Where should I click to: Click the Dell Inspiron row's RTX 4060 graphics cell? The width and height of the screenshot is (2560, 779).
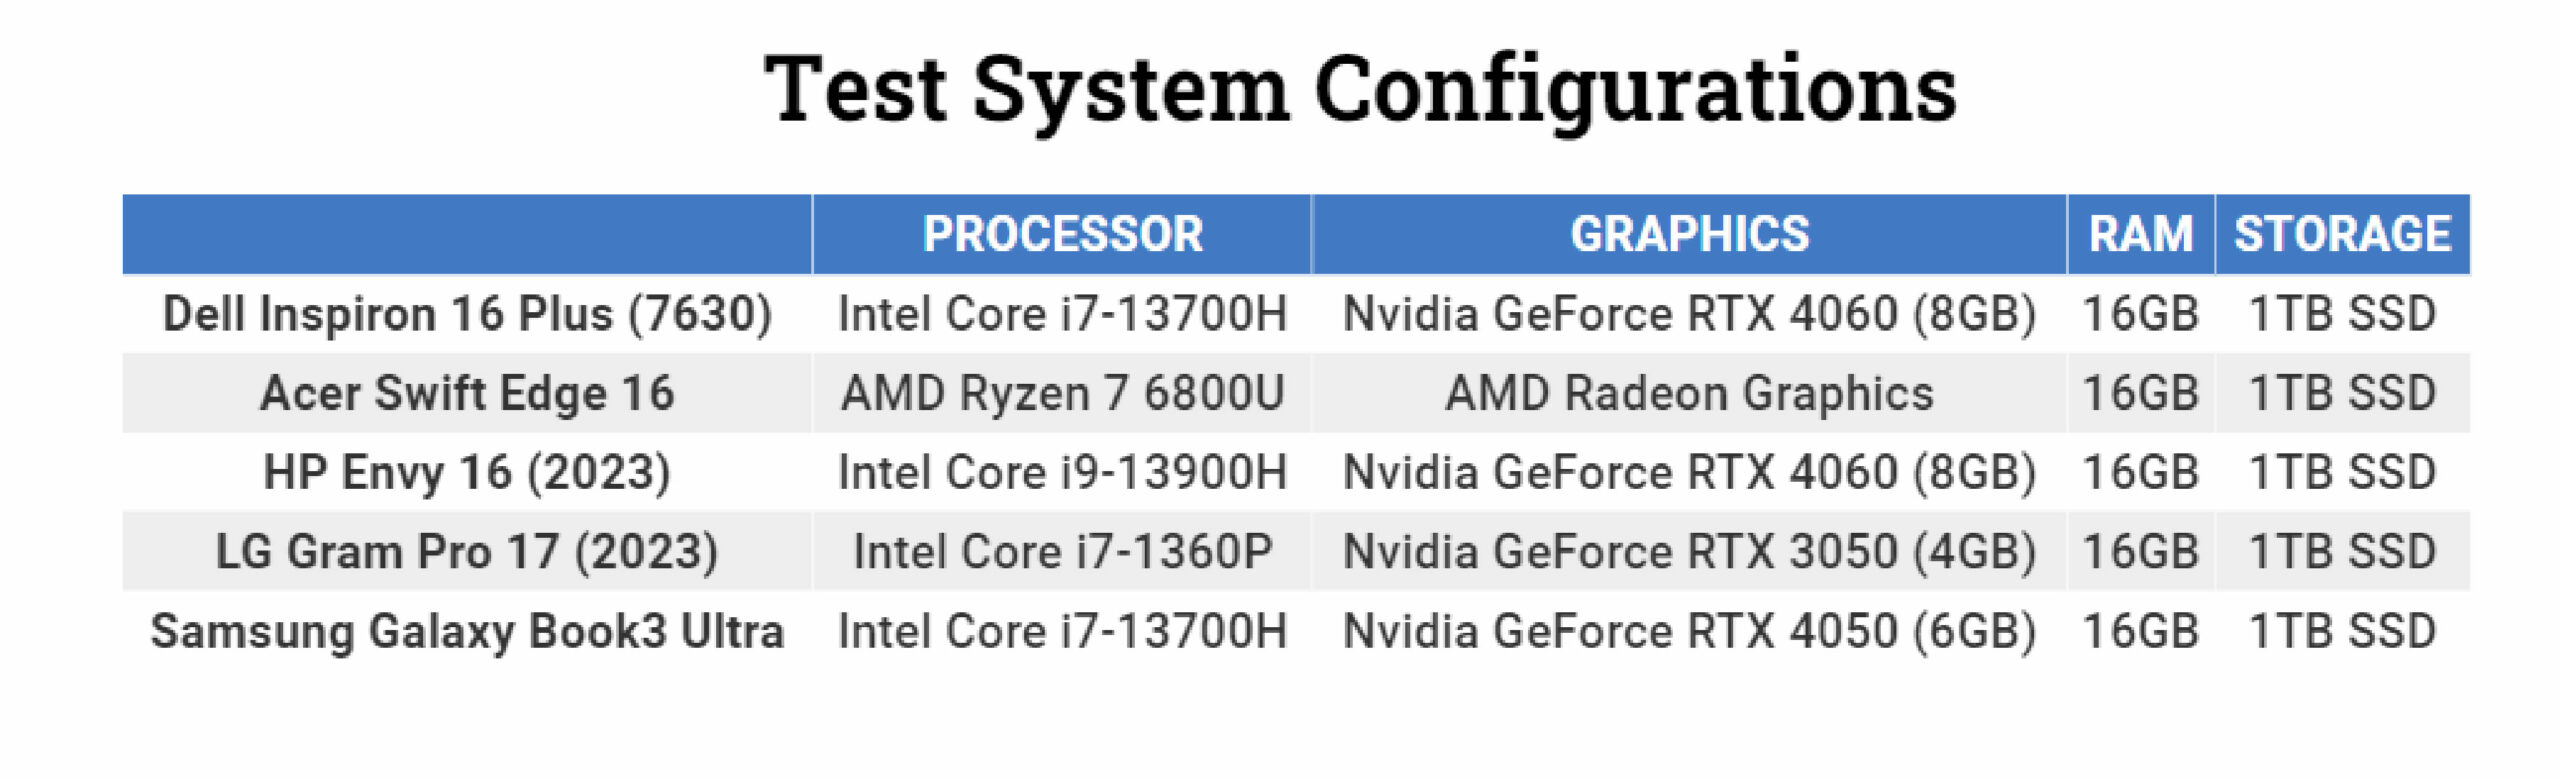click(x=1689, y=314)
